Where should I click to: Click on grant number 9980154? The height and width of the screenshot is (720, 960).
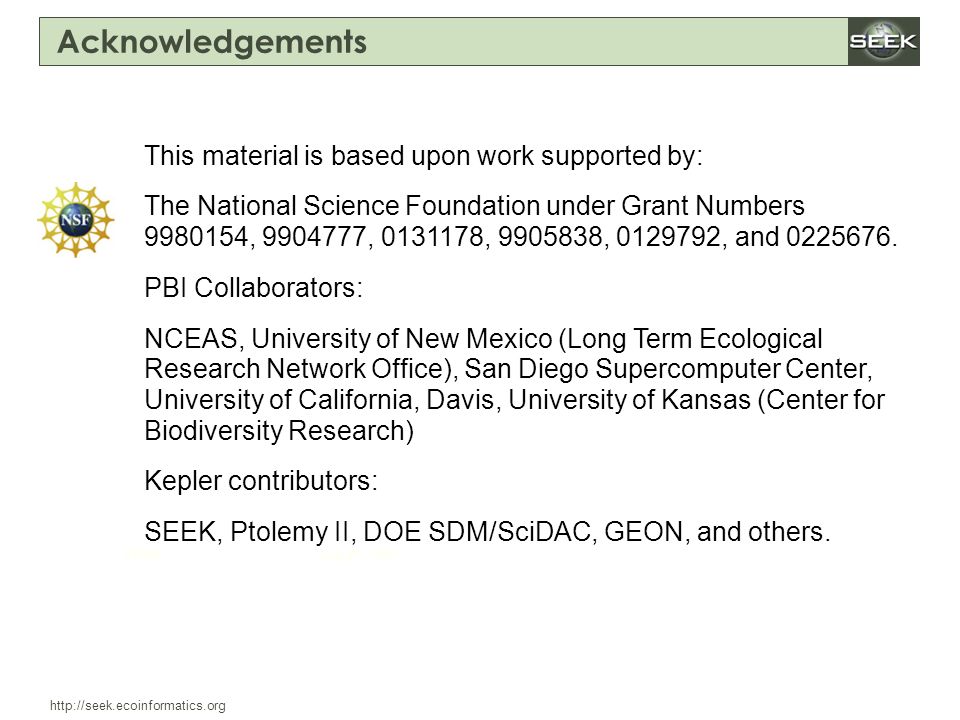click(x=196, y=236)
